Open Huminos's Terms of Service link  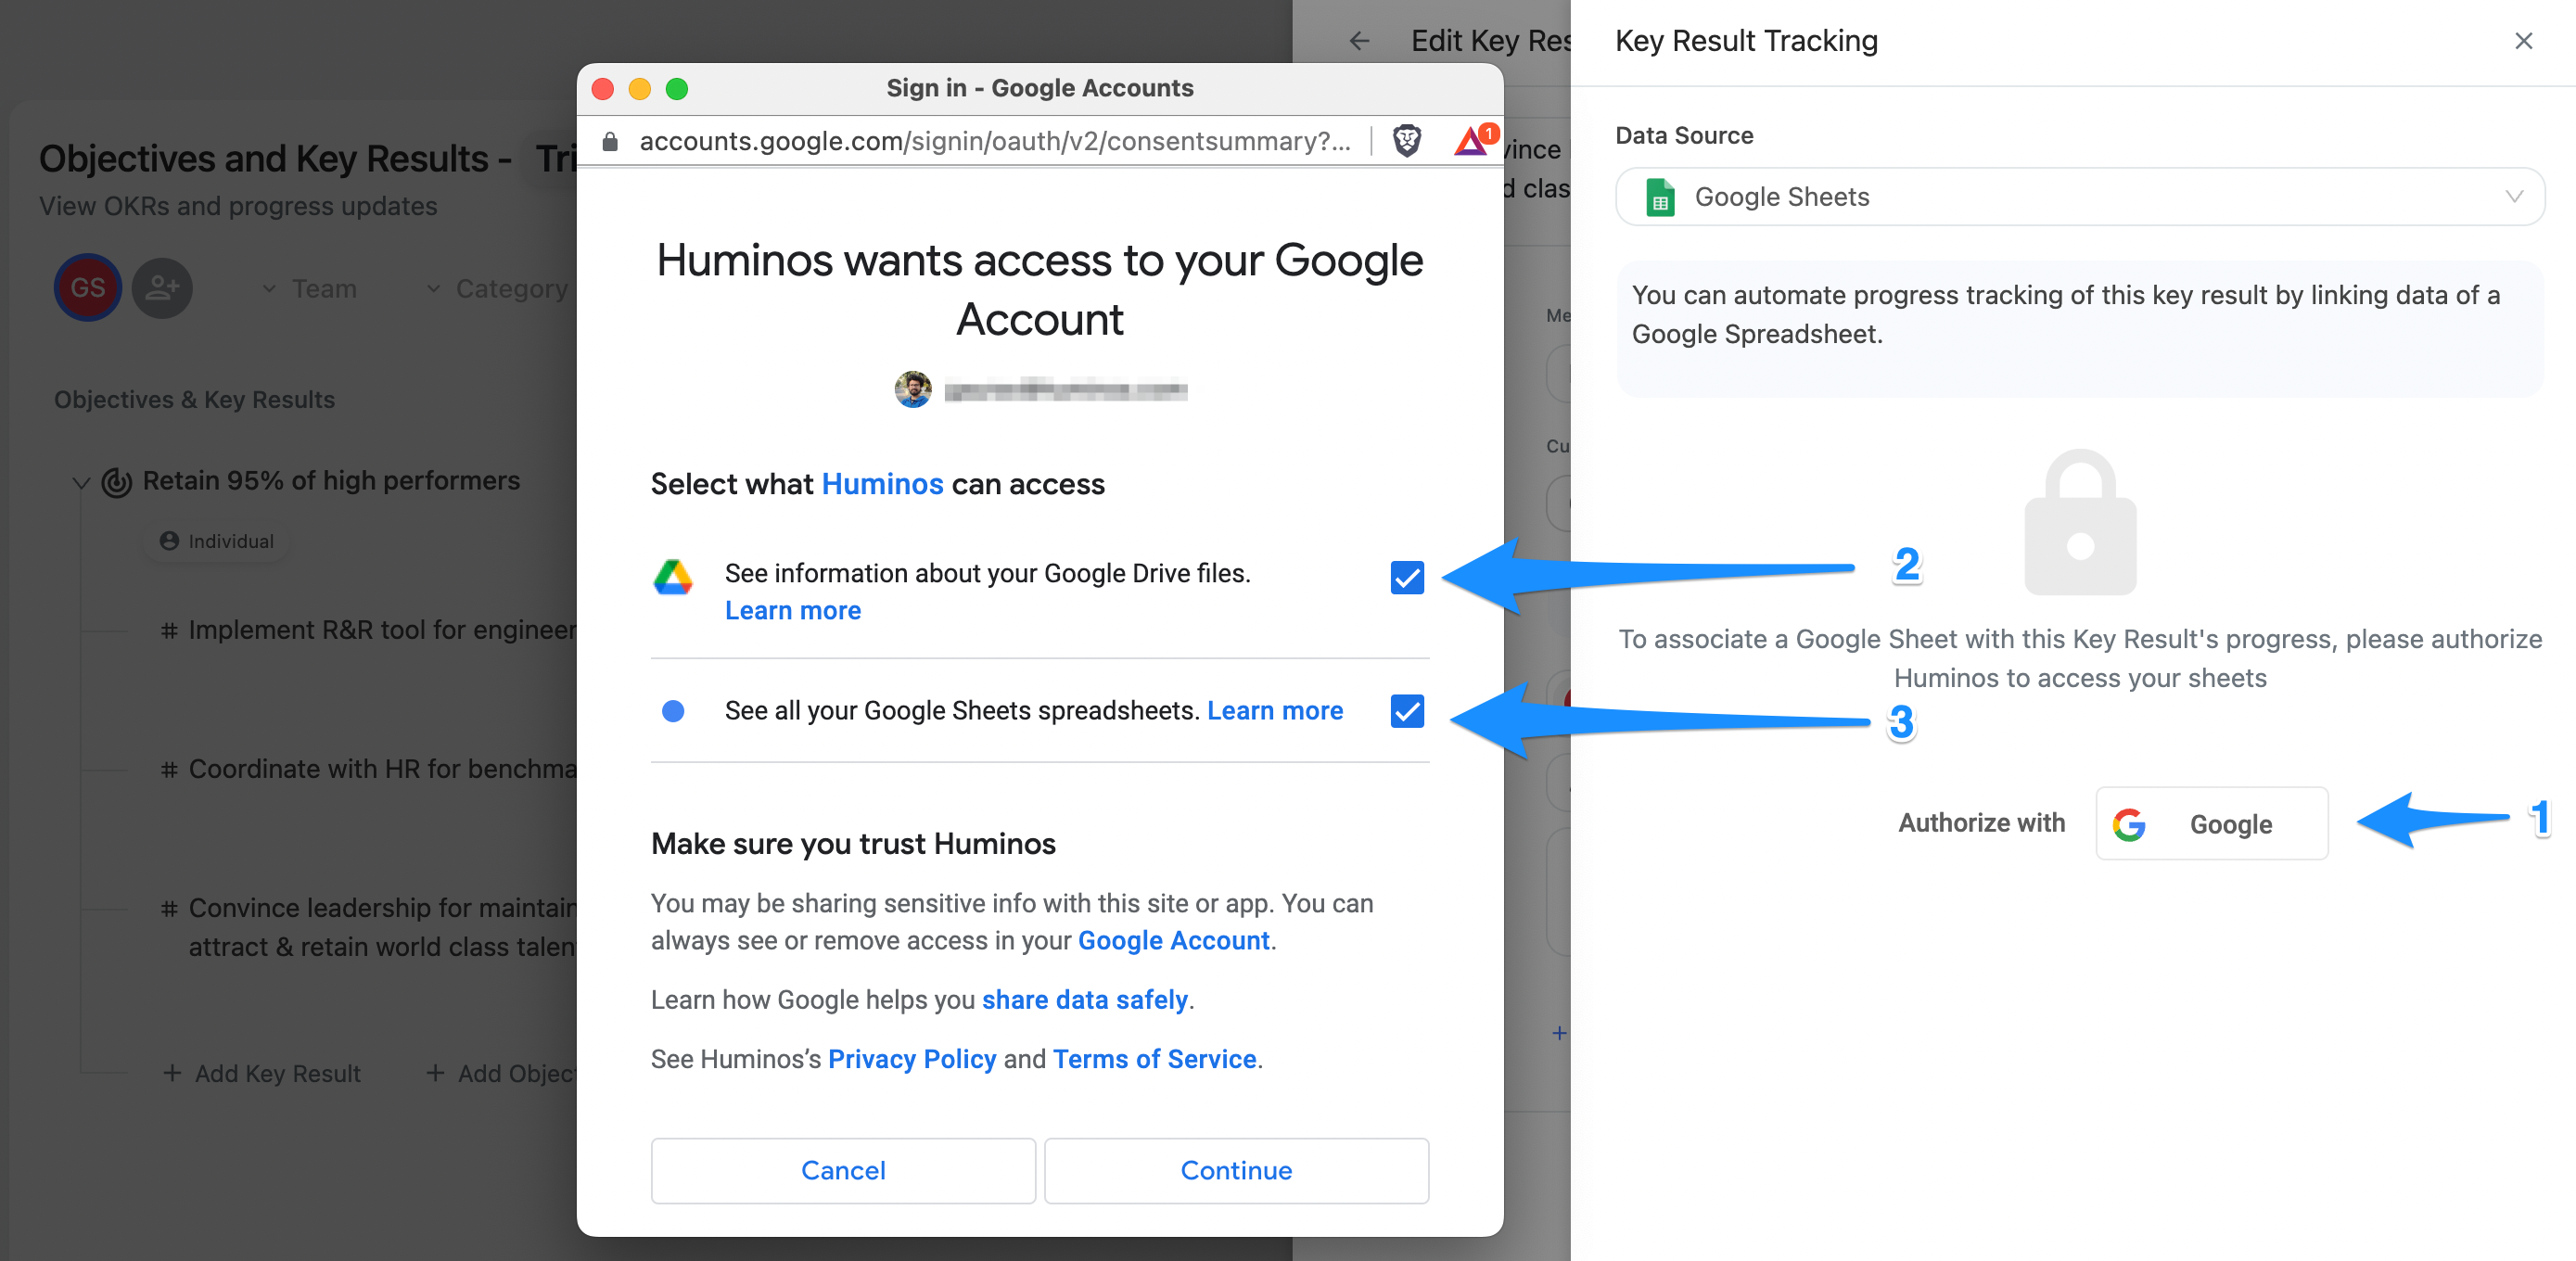1154,1059
